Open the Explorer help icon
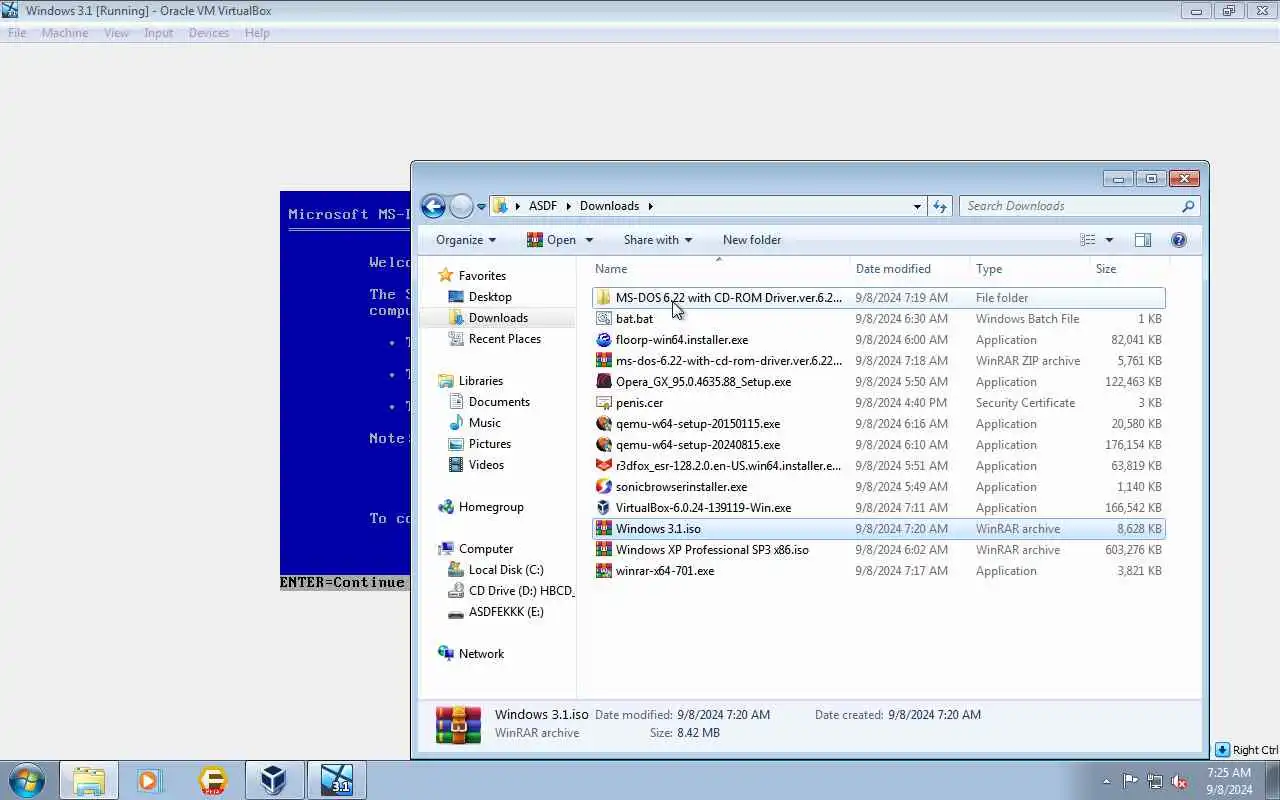The image size is (1280, 800). click(1179, 240)
